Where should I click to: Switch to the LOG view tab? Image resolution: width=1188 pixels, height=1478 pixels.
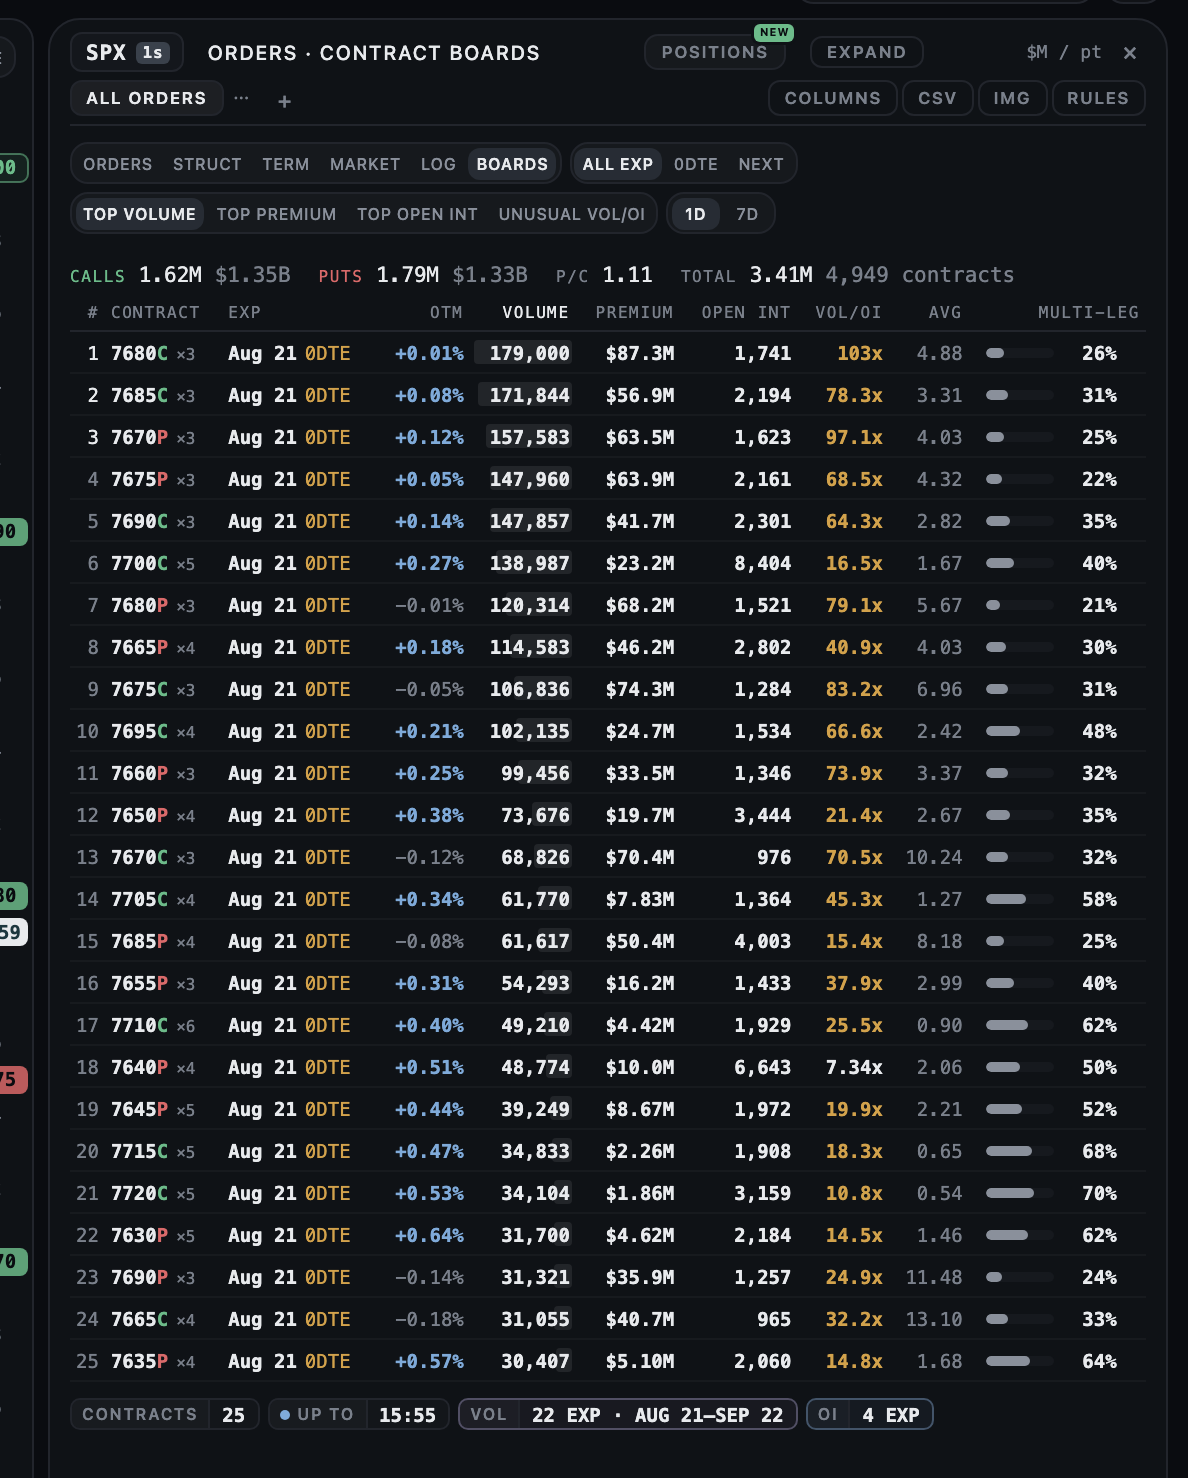click(438, 164)
